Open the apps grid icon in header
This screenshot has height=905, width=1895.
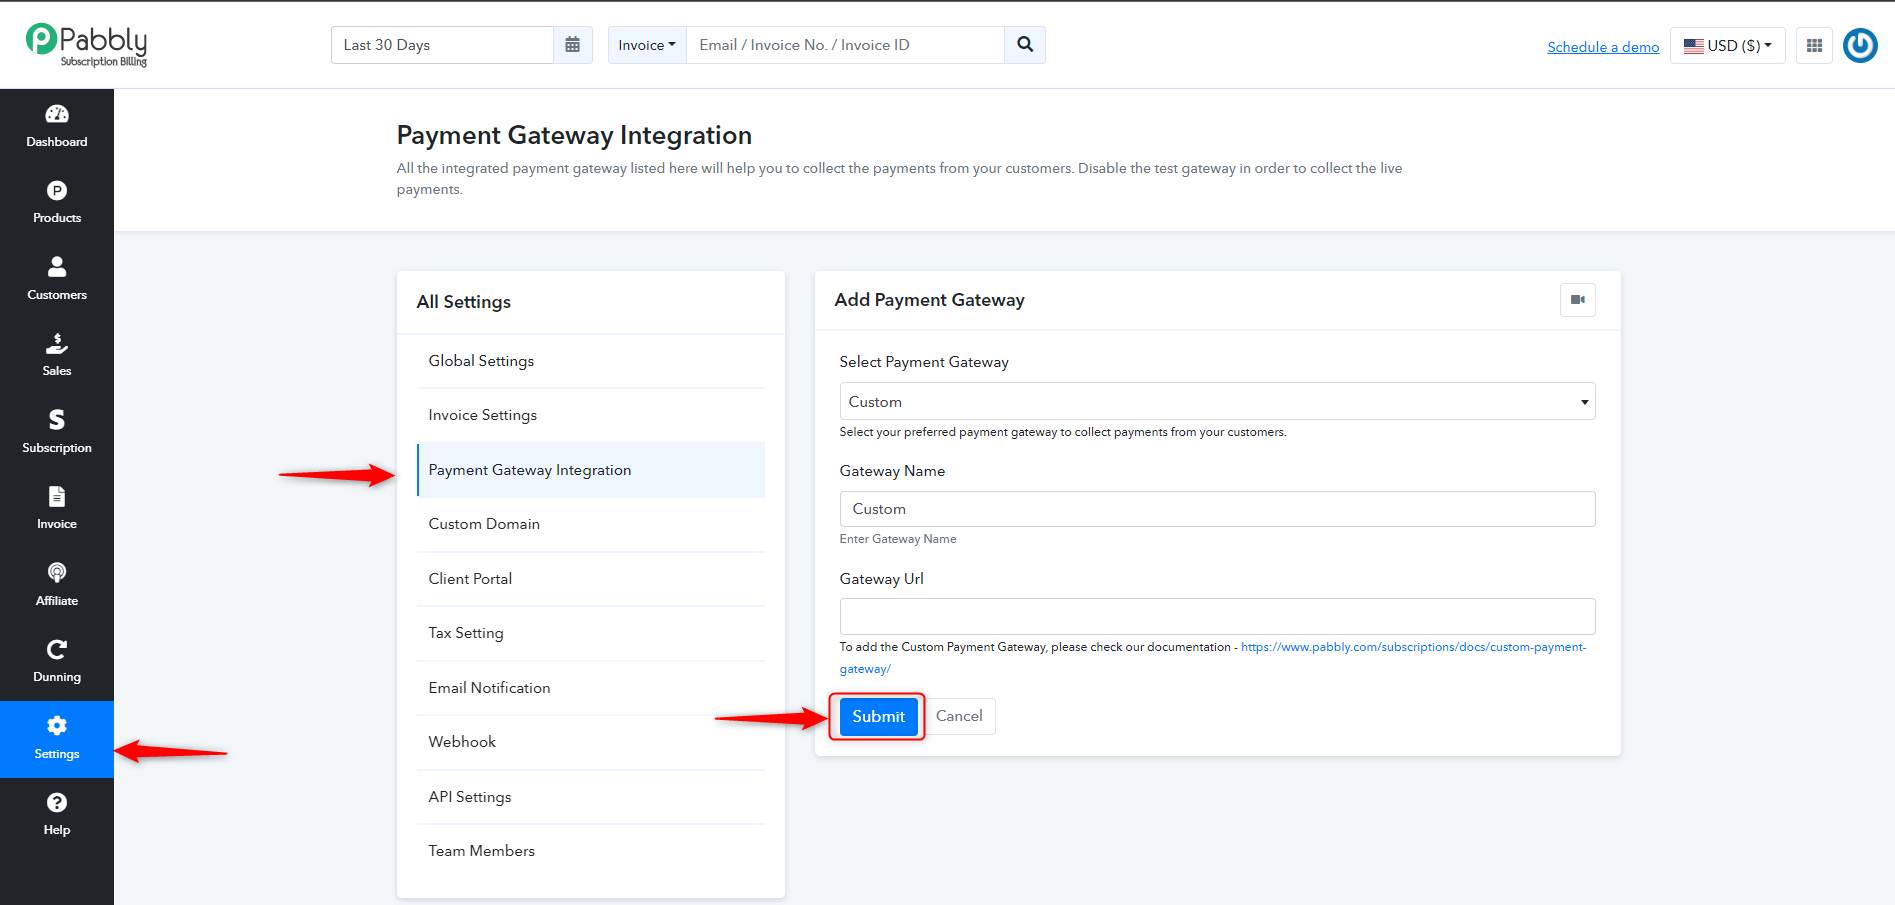(1814, 46)
